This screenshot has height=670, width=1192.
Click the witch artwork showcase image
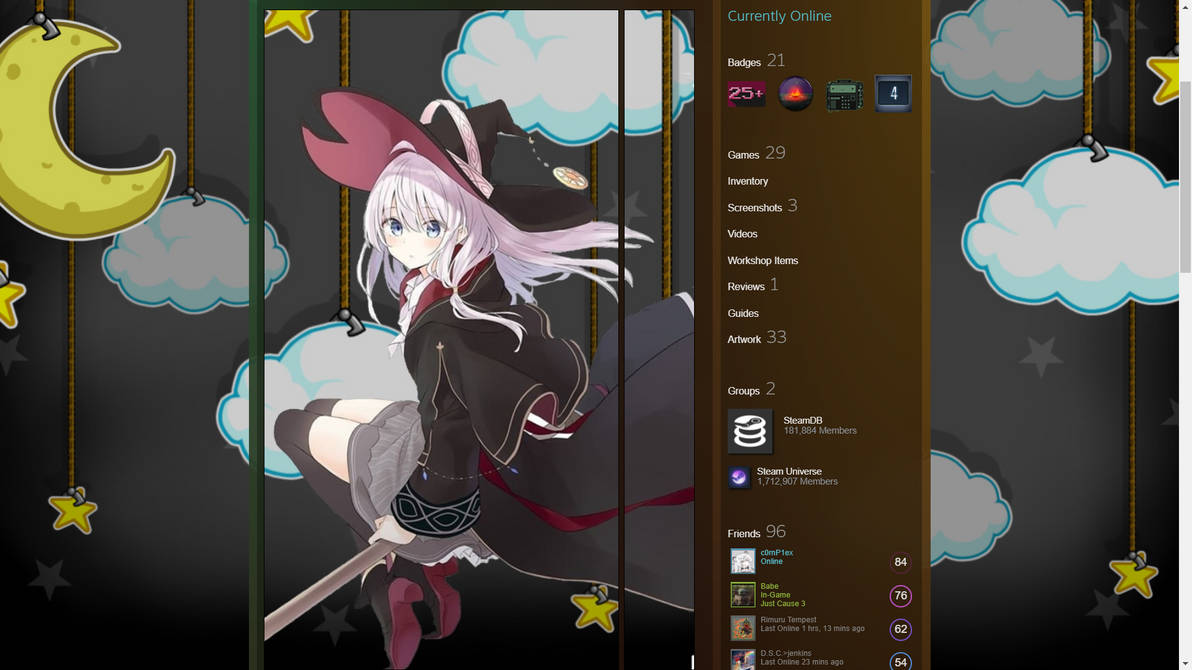[440, 335]
